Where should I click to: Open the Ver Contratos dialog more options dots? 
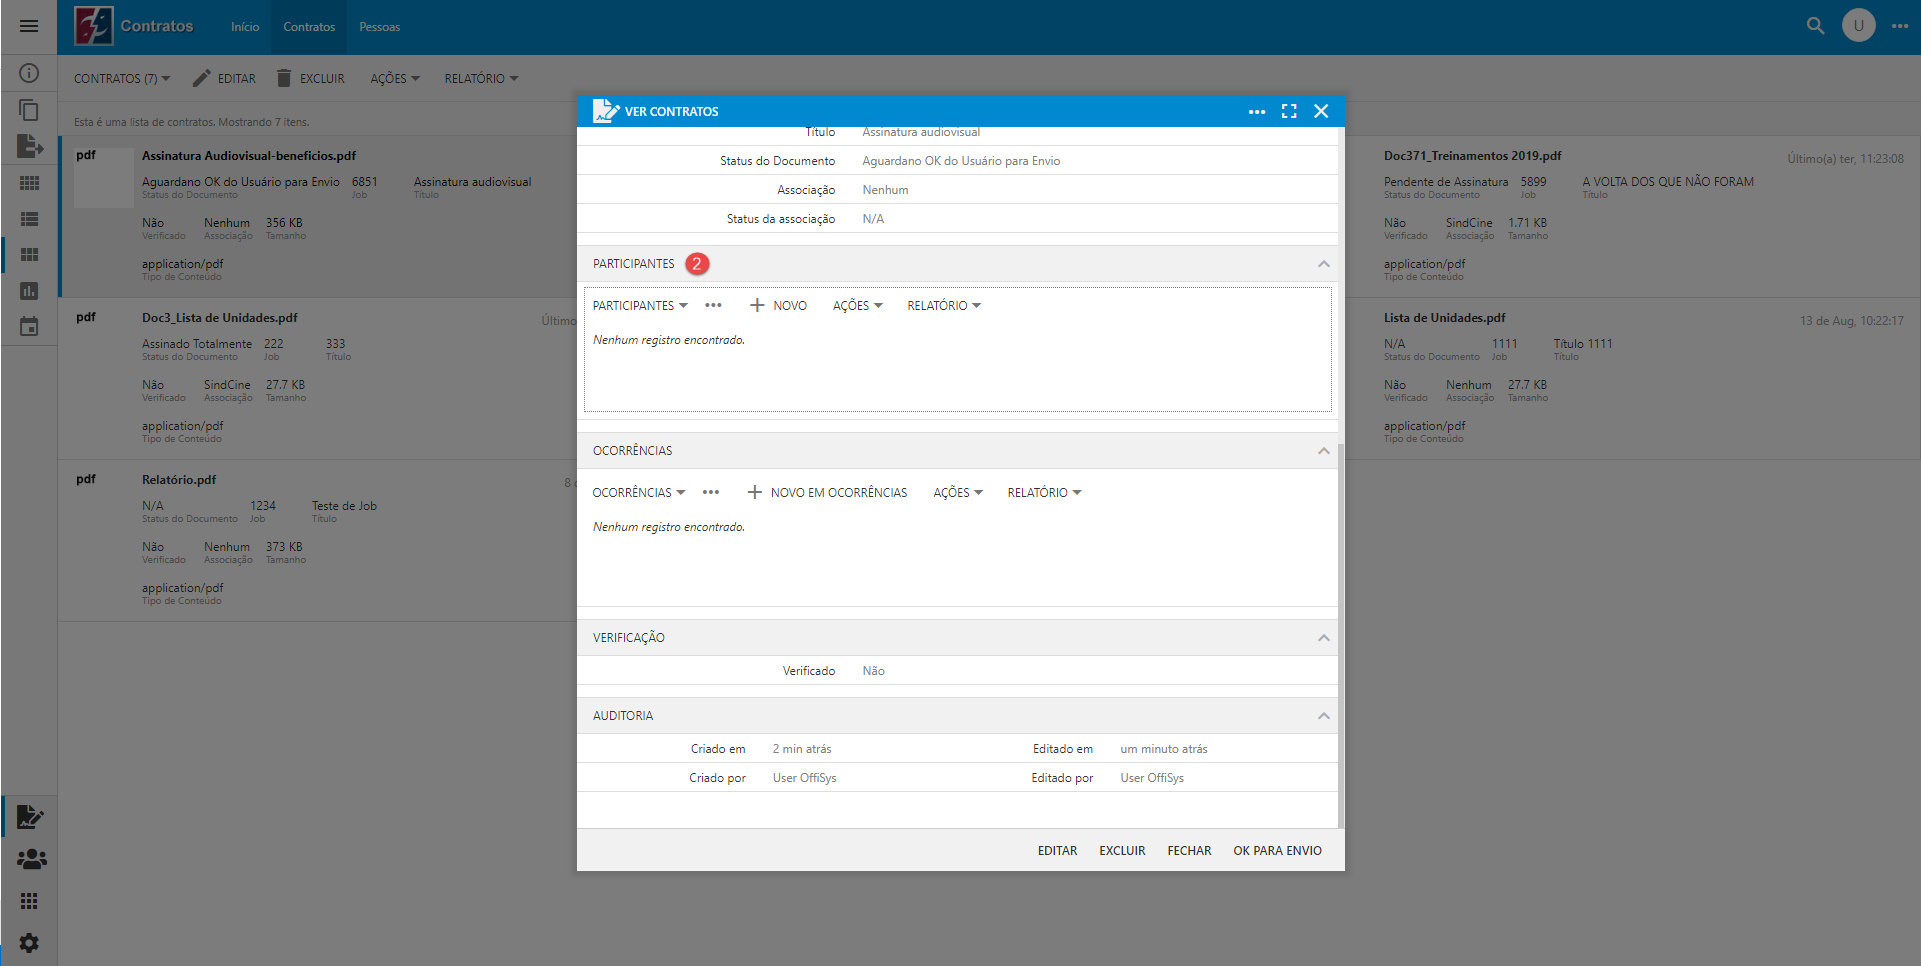[x=1257, y=111]
